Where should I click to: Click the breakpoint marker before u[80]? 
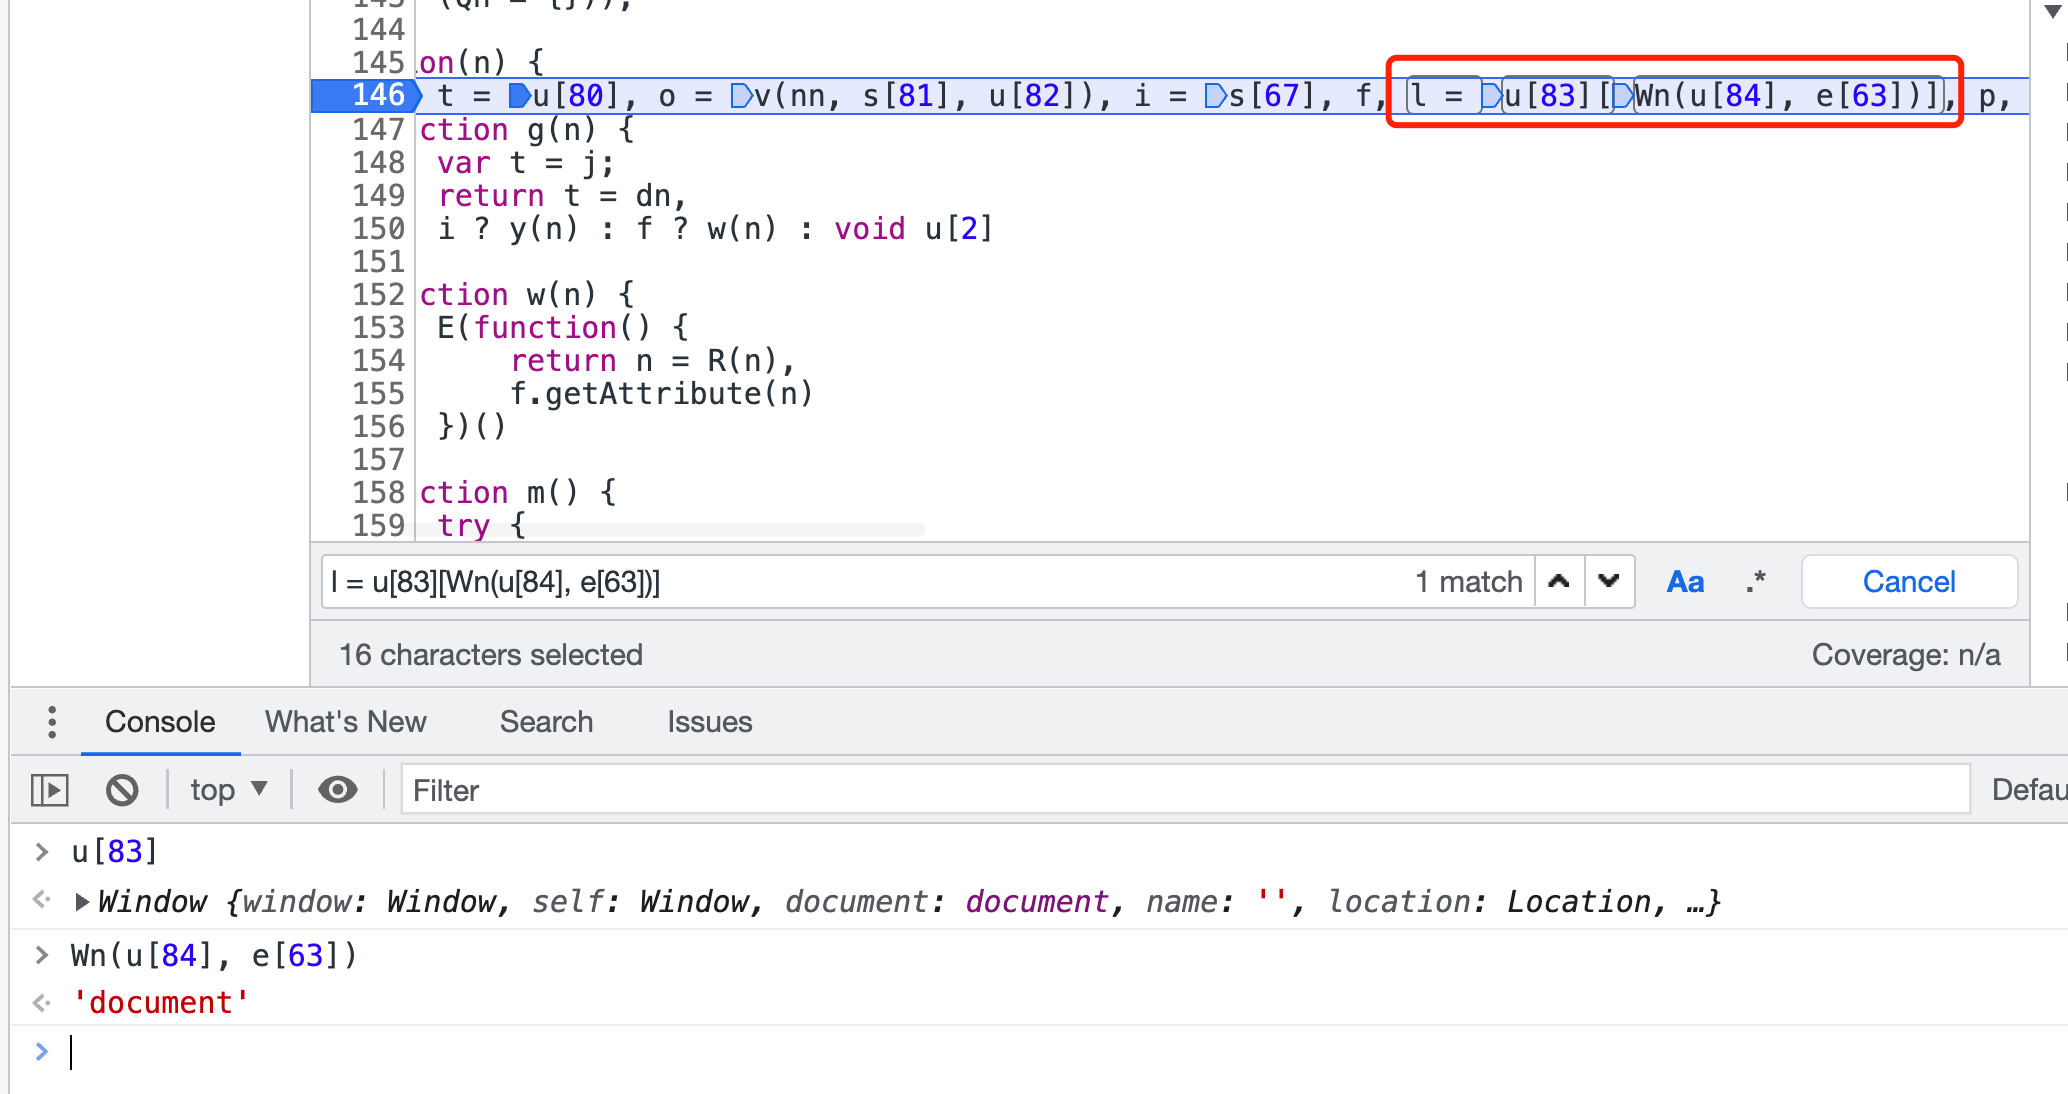coord(519,96)
